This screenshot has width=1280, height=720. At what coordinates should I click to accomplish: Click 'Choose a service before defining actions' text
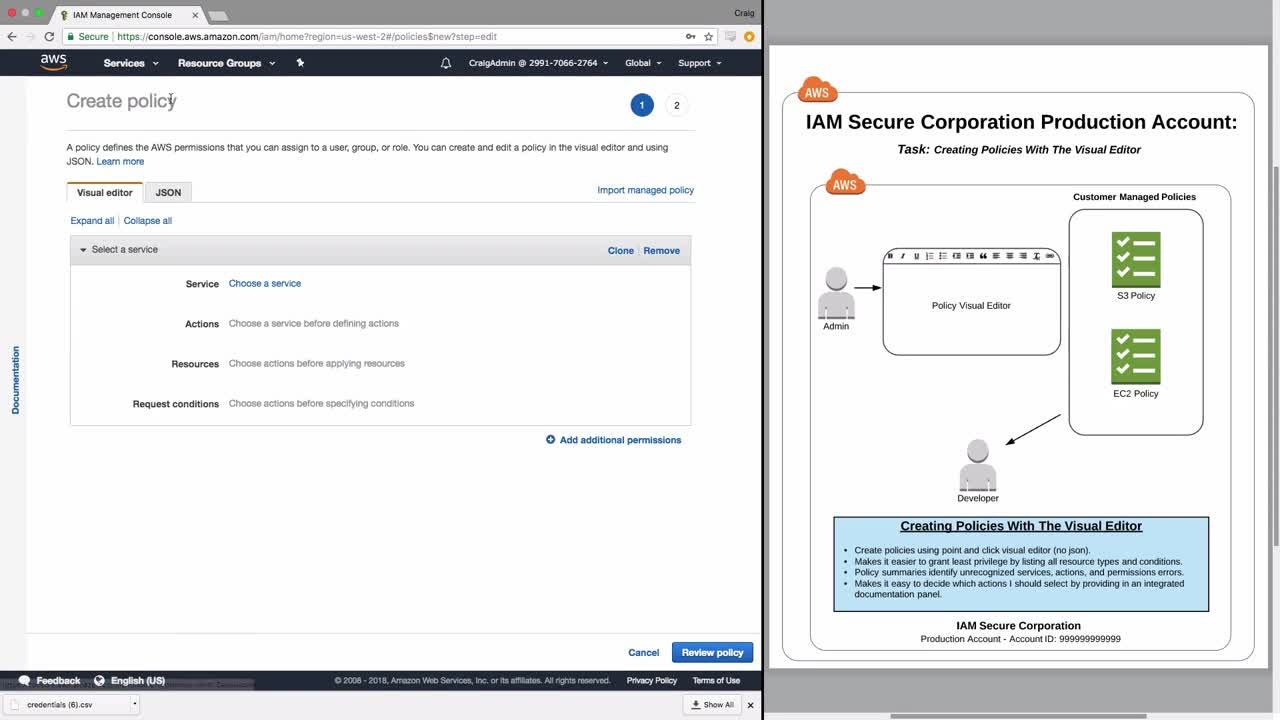coord(314,324)
